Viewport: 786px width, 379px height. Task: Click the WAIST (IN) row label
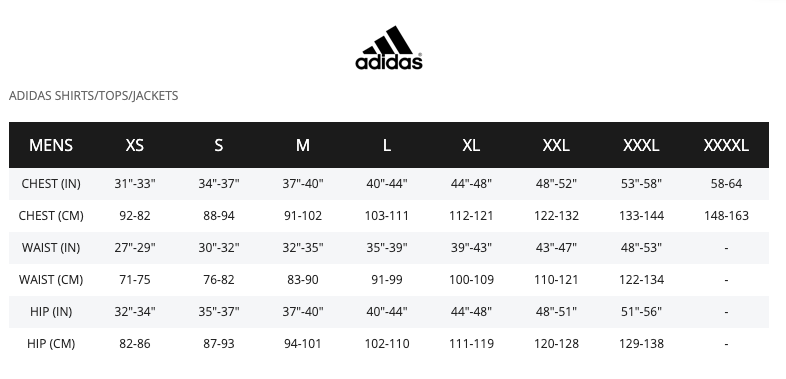tap(51, 248)
